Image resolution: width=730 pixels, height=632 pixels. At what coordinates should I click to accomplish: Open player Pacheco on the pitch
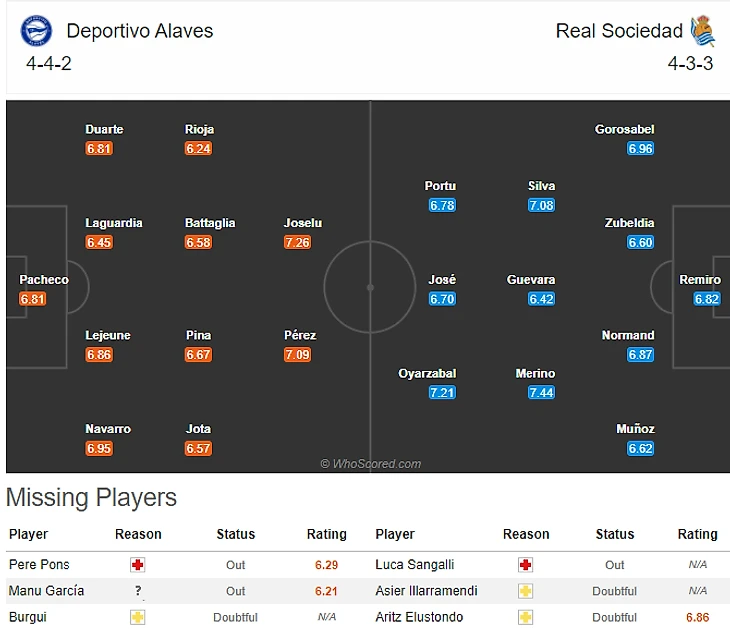44,280
